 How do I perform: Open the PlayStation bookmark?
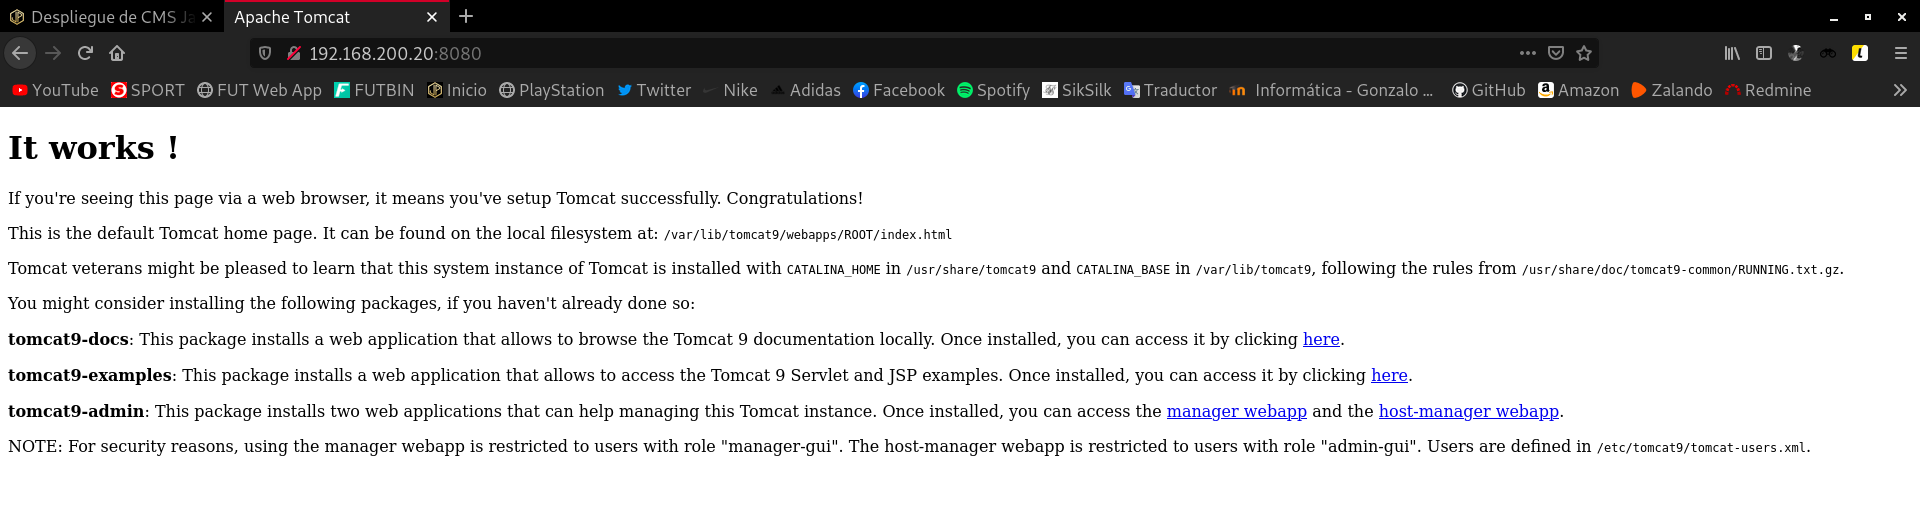551,90
